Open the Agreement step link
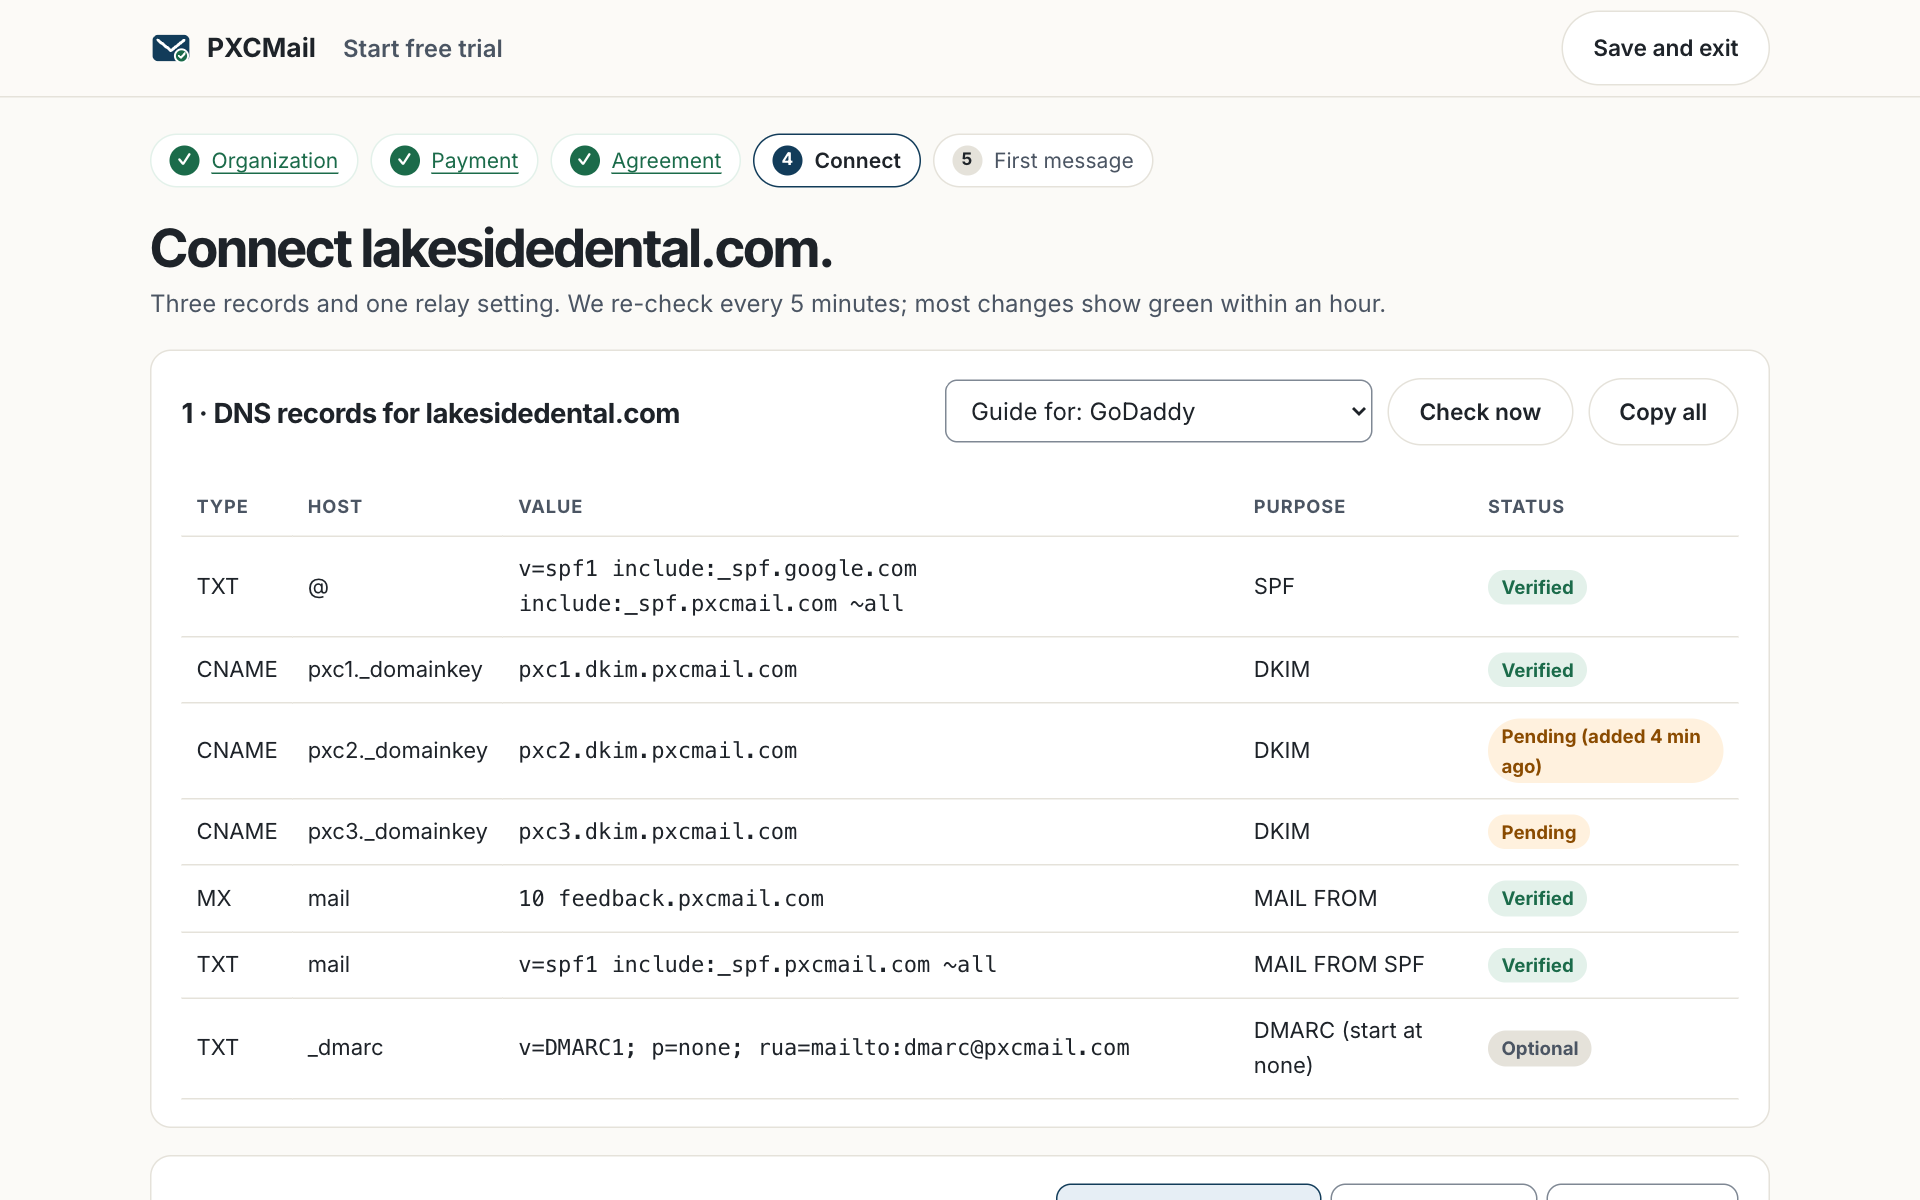This screenshot has height=1200, width=1920. pos(666,161)
